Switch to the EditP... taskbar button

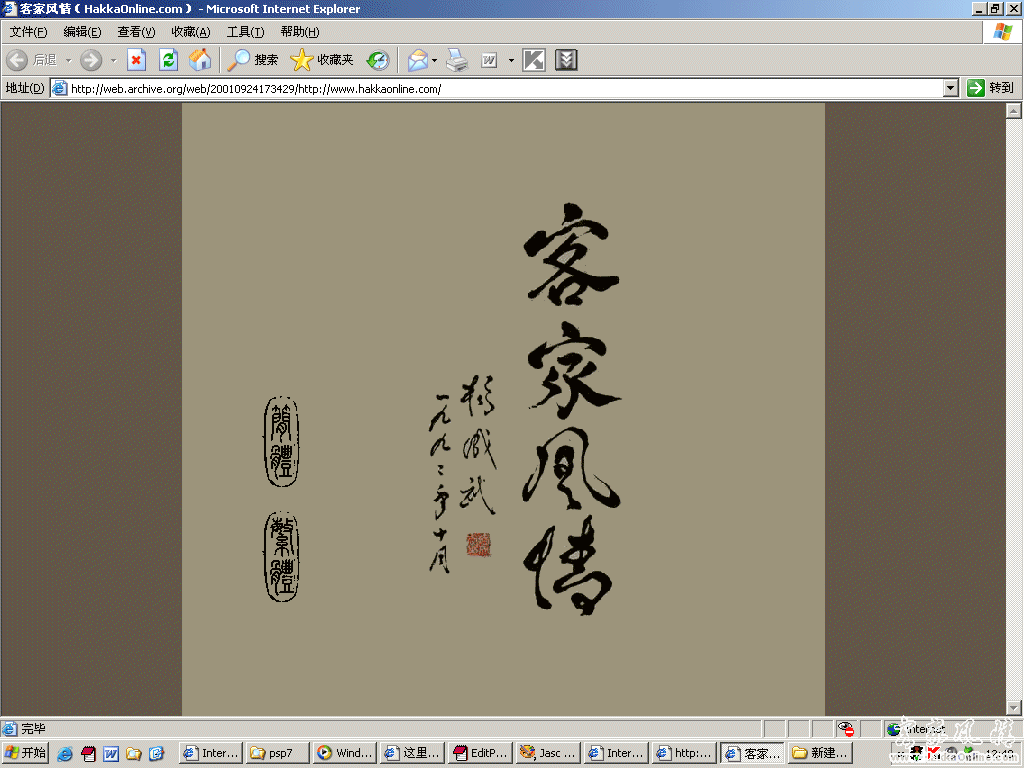[480, 753]
